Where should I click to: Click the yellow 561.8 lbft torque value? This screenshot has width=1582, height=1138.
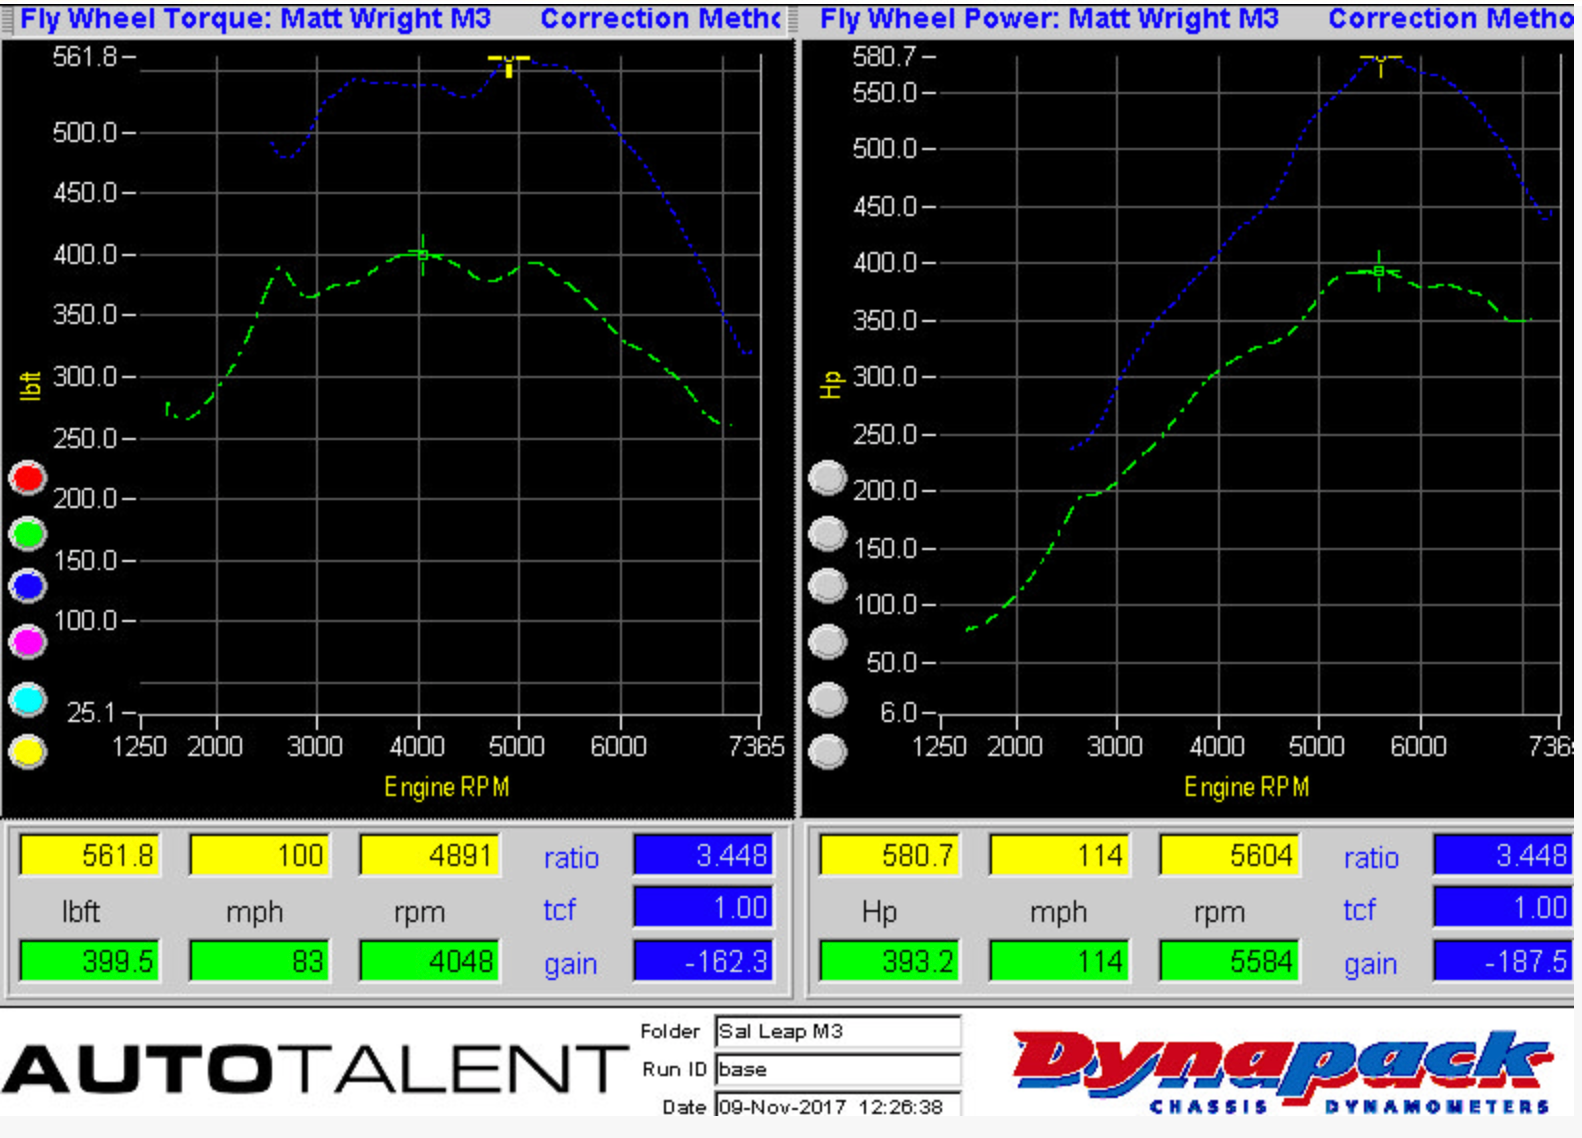tap(90, 856)
